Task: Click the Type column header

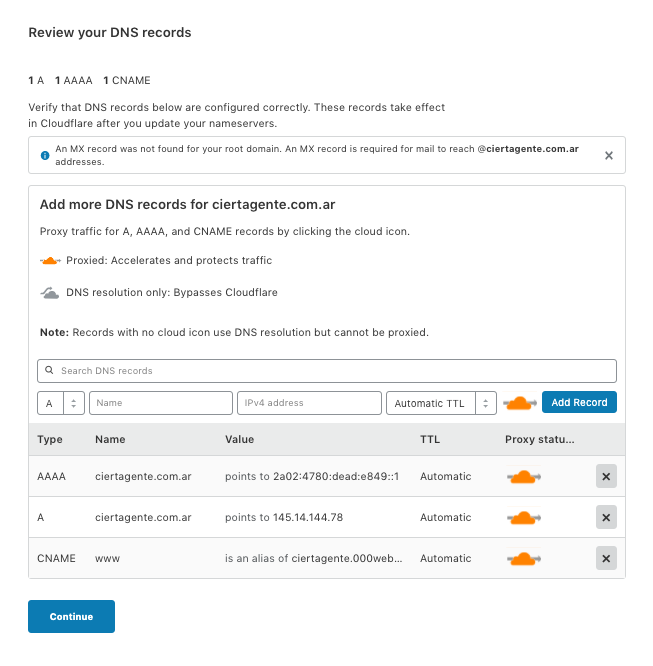Action: click(50, 439)
